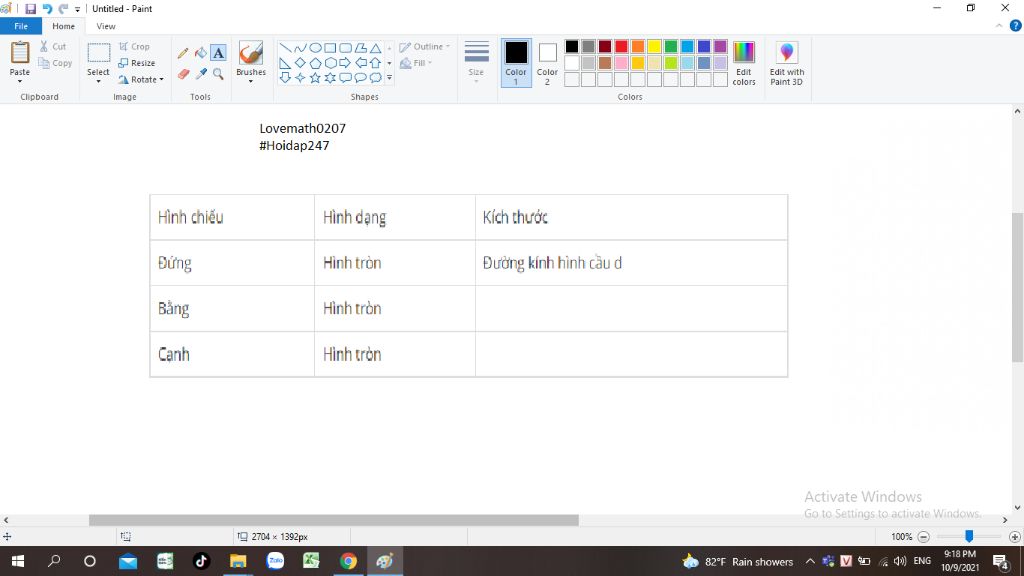
Task: Choose the Right arrow shape
Action: [345, 63]
